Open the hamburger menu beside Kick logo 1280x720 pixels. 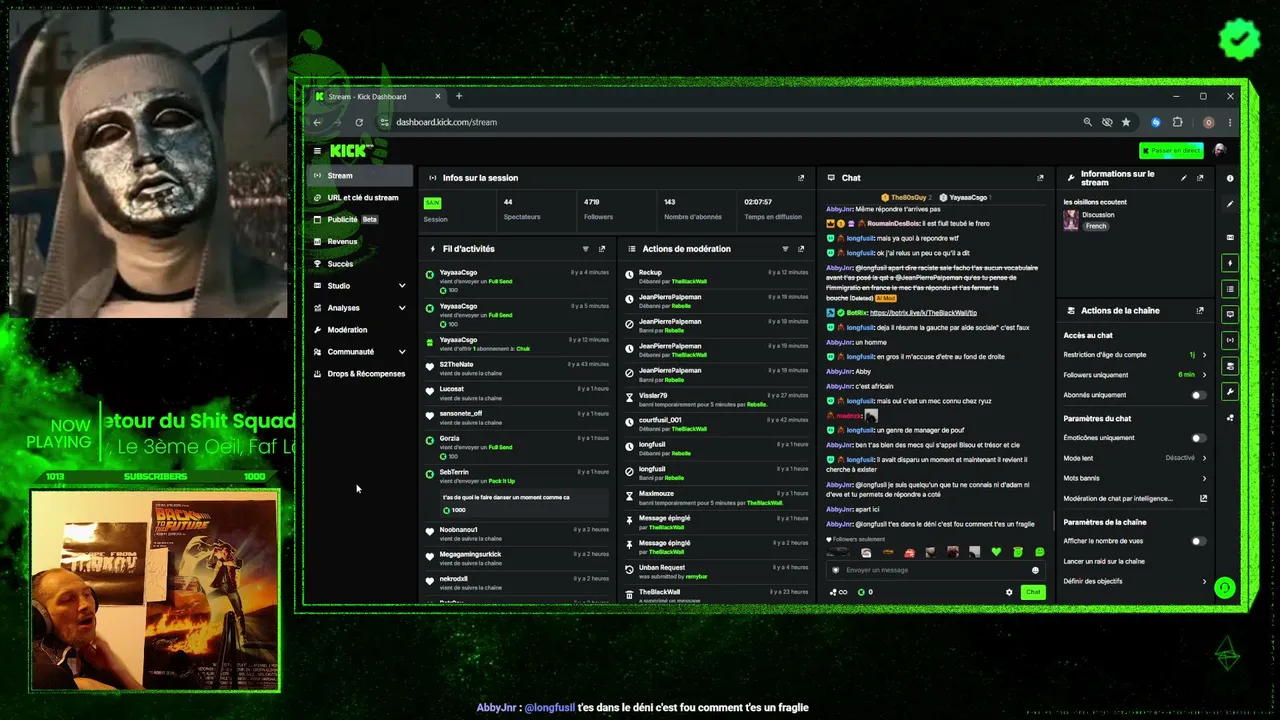(317, 151)
